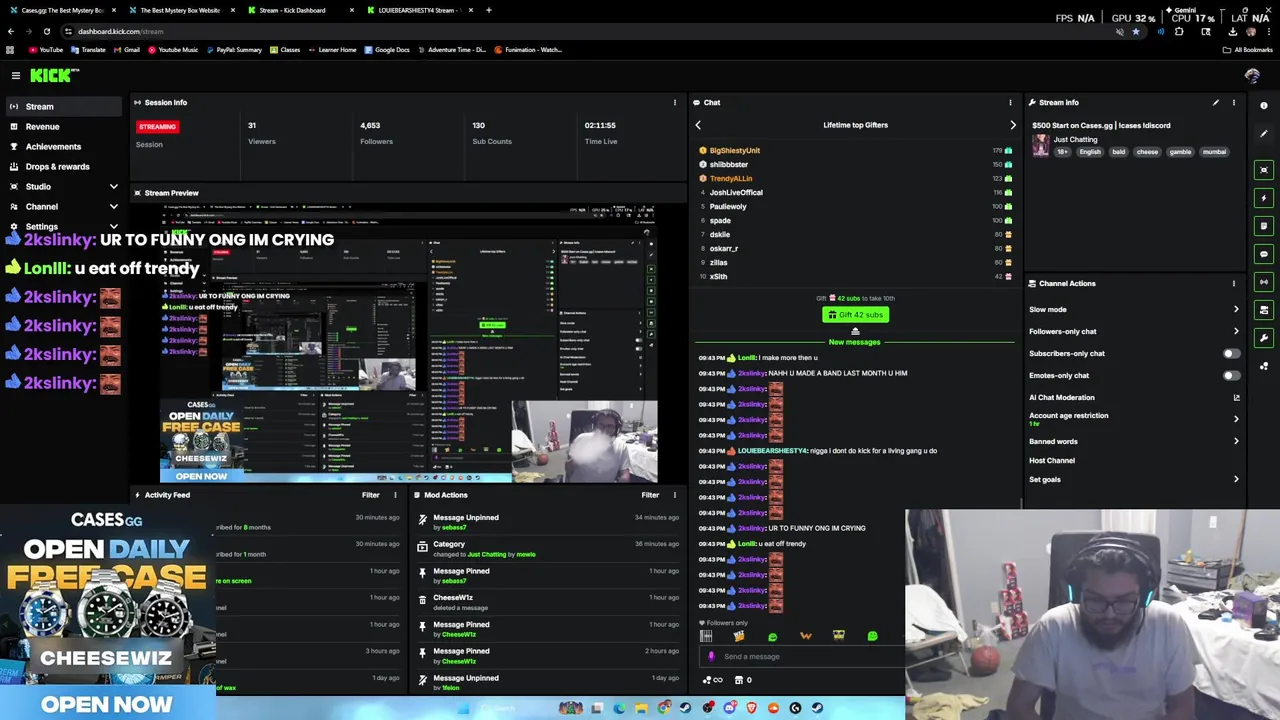1280x720 pixels.
Task: Open Steam from the taskbar
Action: coord(685,708)
